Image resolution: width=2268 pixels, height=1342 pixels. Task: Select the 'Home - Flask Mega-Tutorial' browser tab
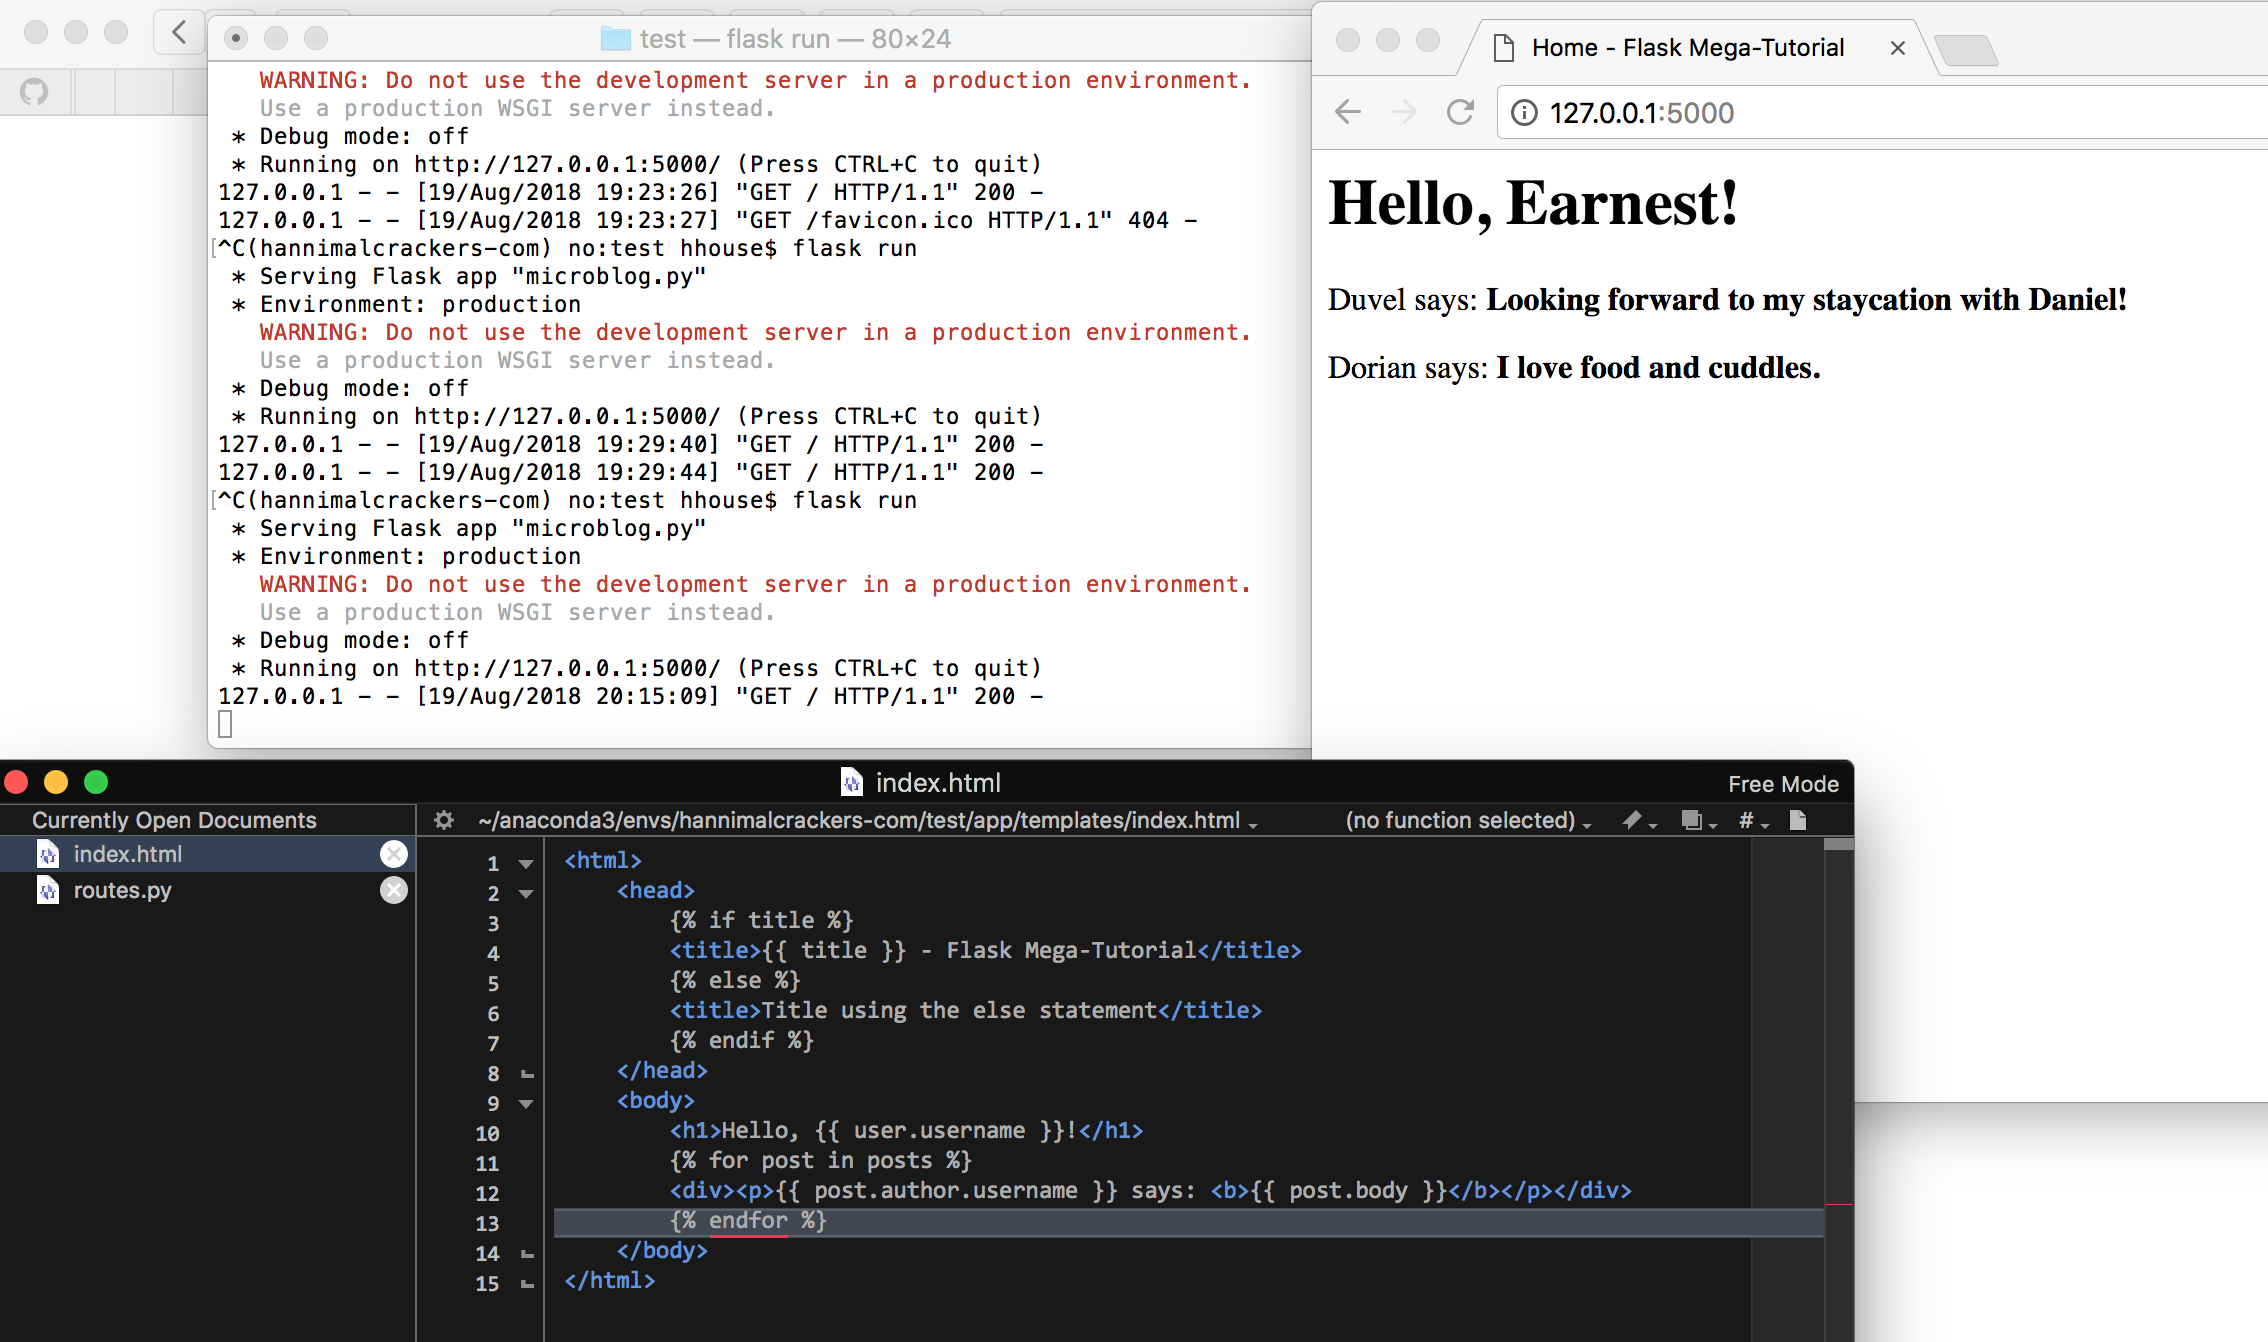click(x=1687, y=48)
